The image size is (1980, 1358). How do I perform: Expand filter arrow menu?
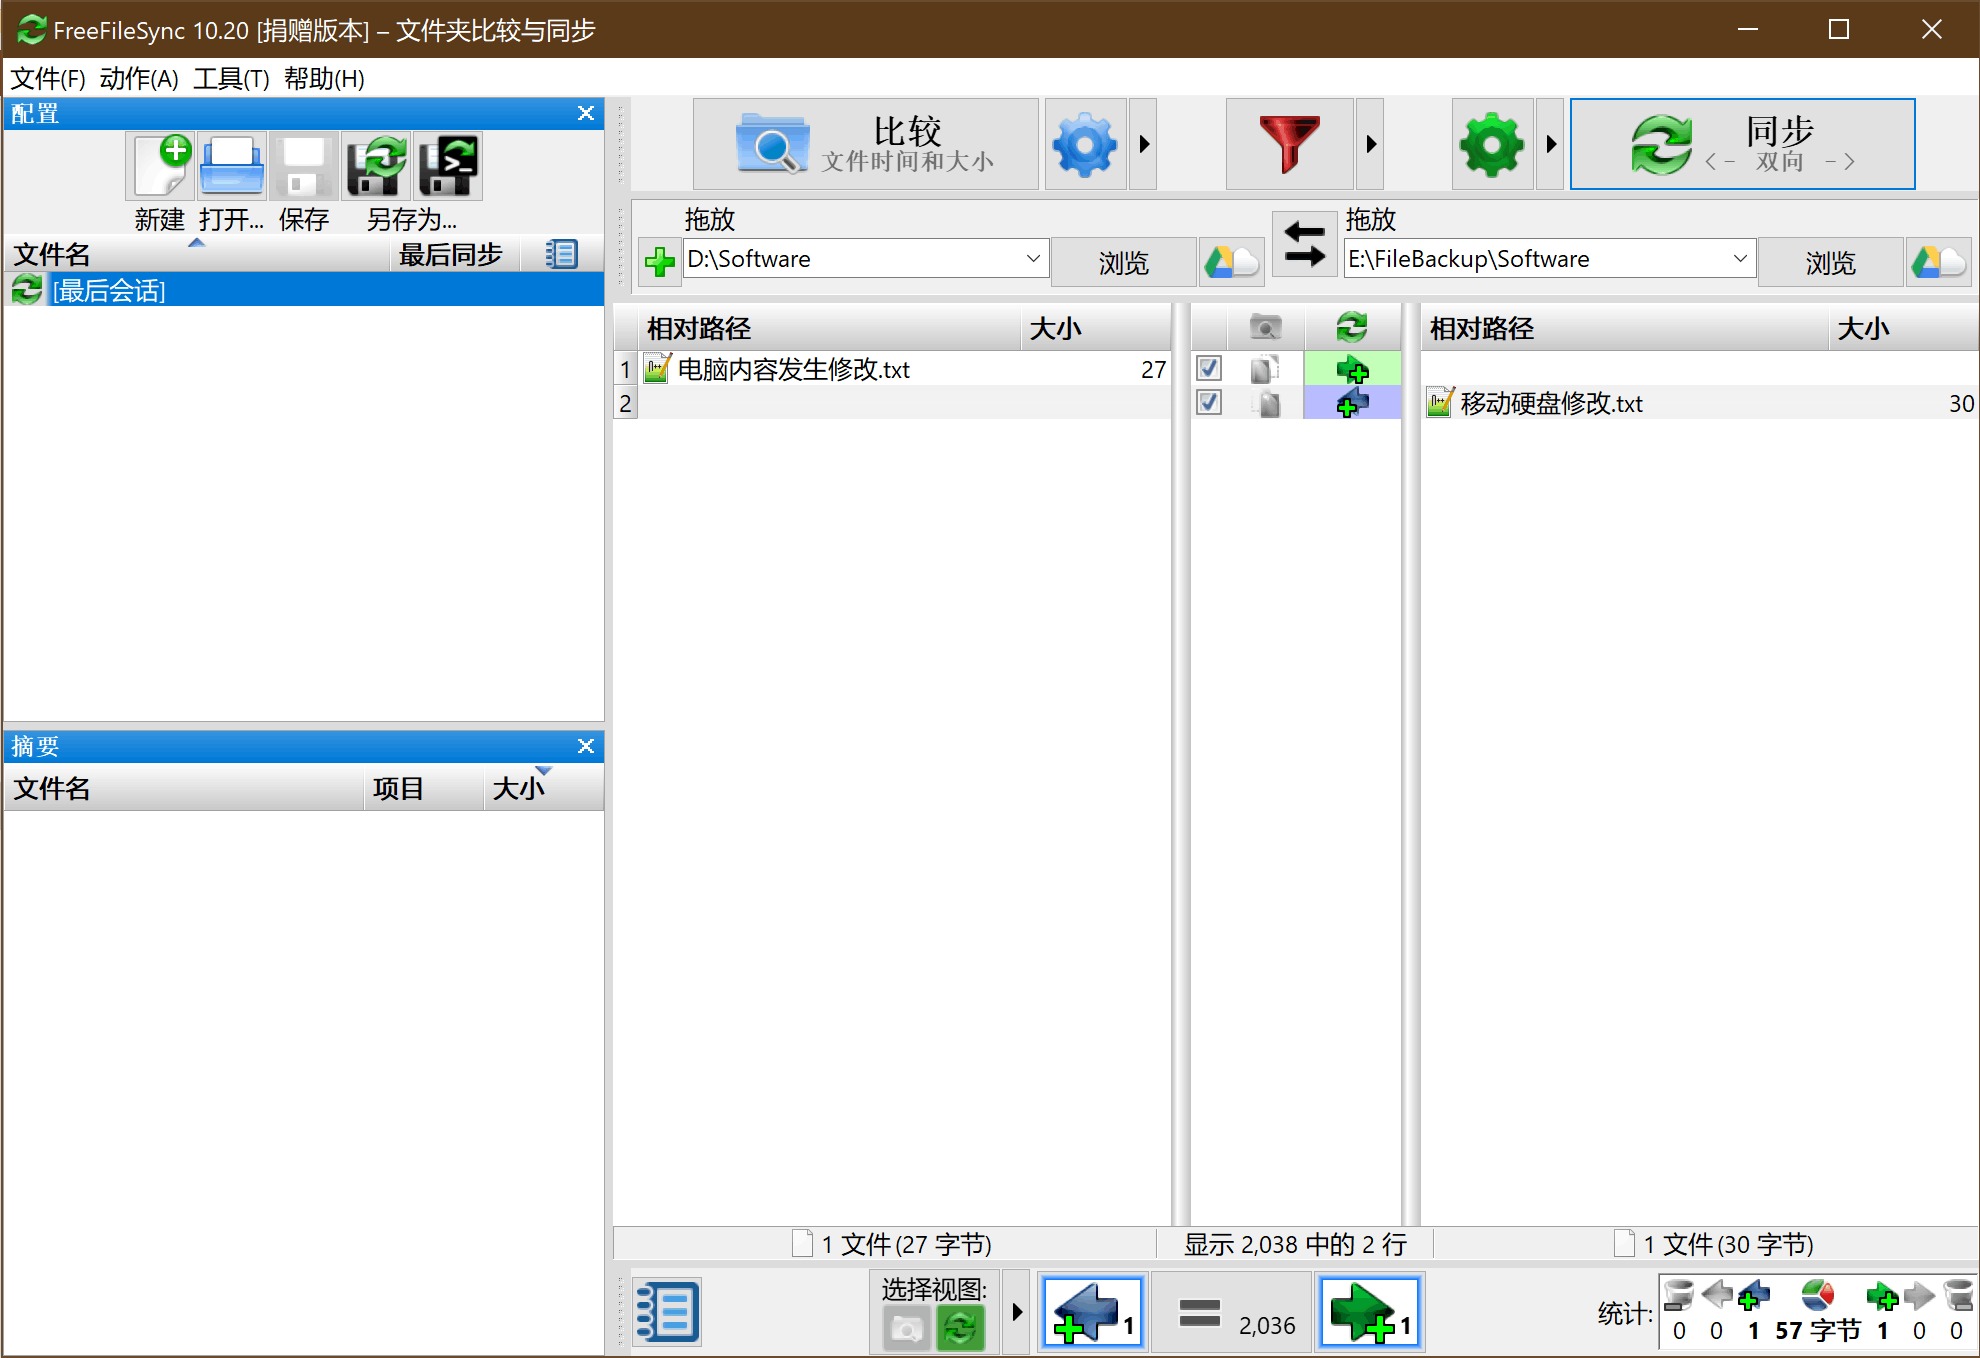pos(1370,144)
